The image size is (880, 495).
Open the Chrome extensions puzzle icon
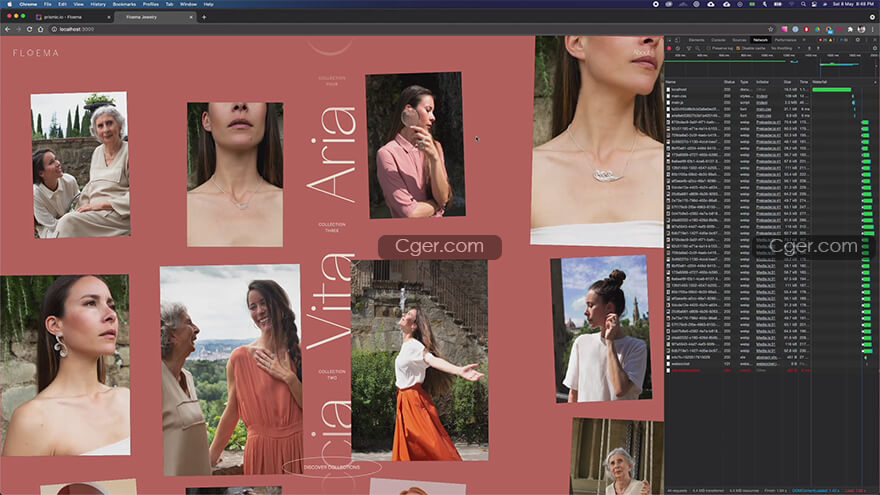click(850, 29)
